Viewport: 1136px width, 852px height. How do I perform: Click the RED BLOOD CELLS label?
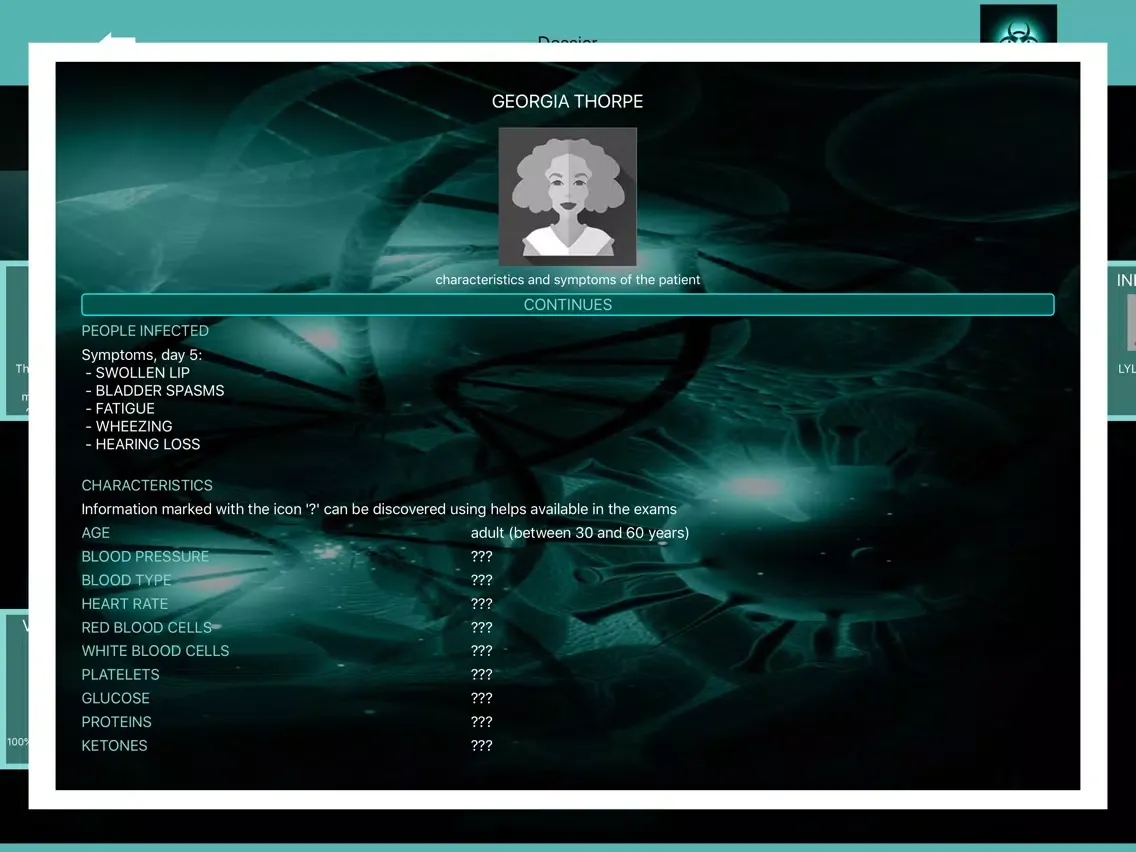coord(146,627)
